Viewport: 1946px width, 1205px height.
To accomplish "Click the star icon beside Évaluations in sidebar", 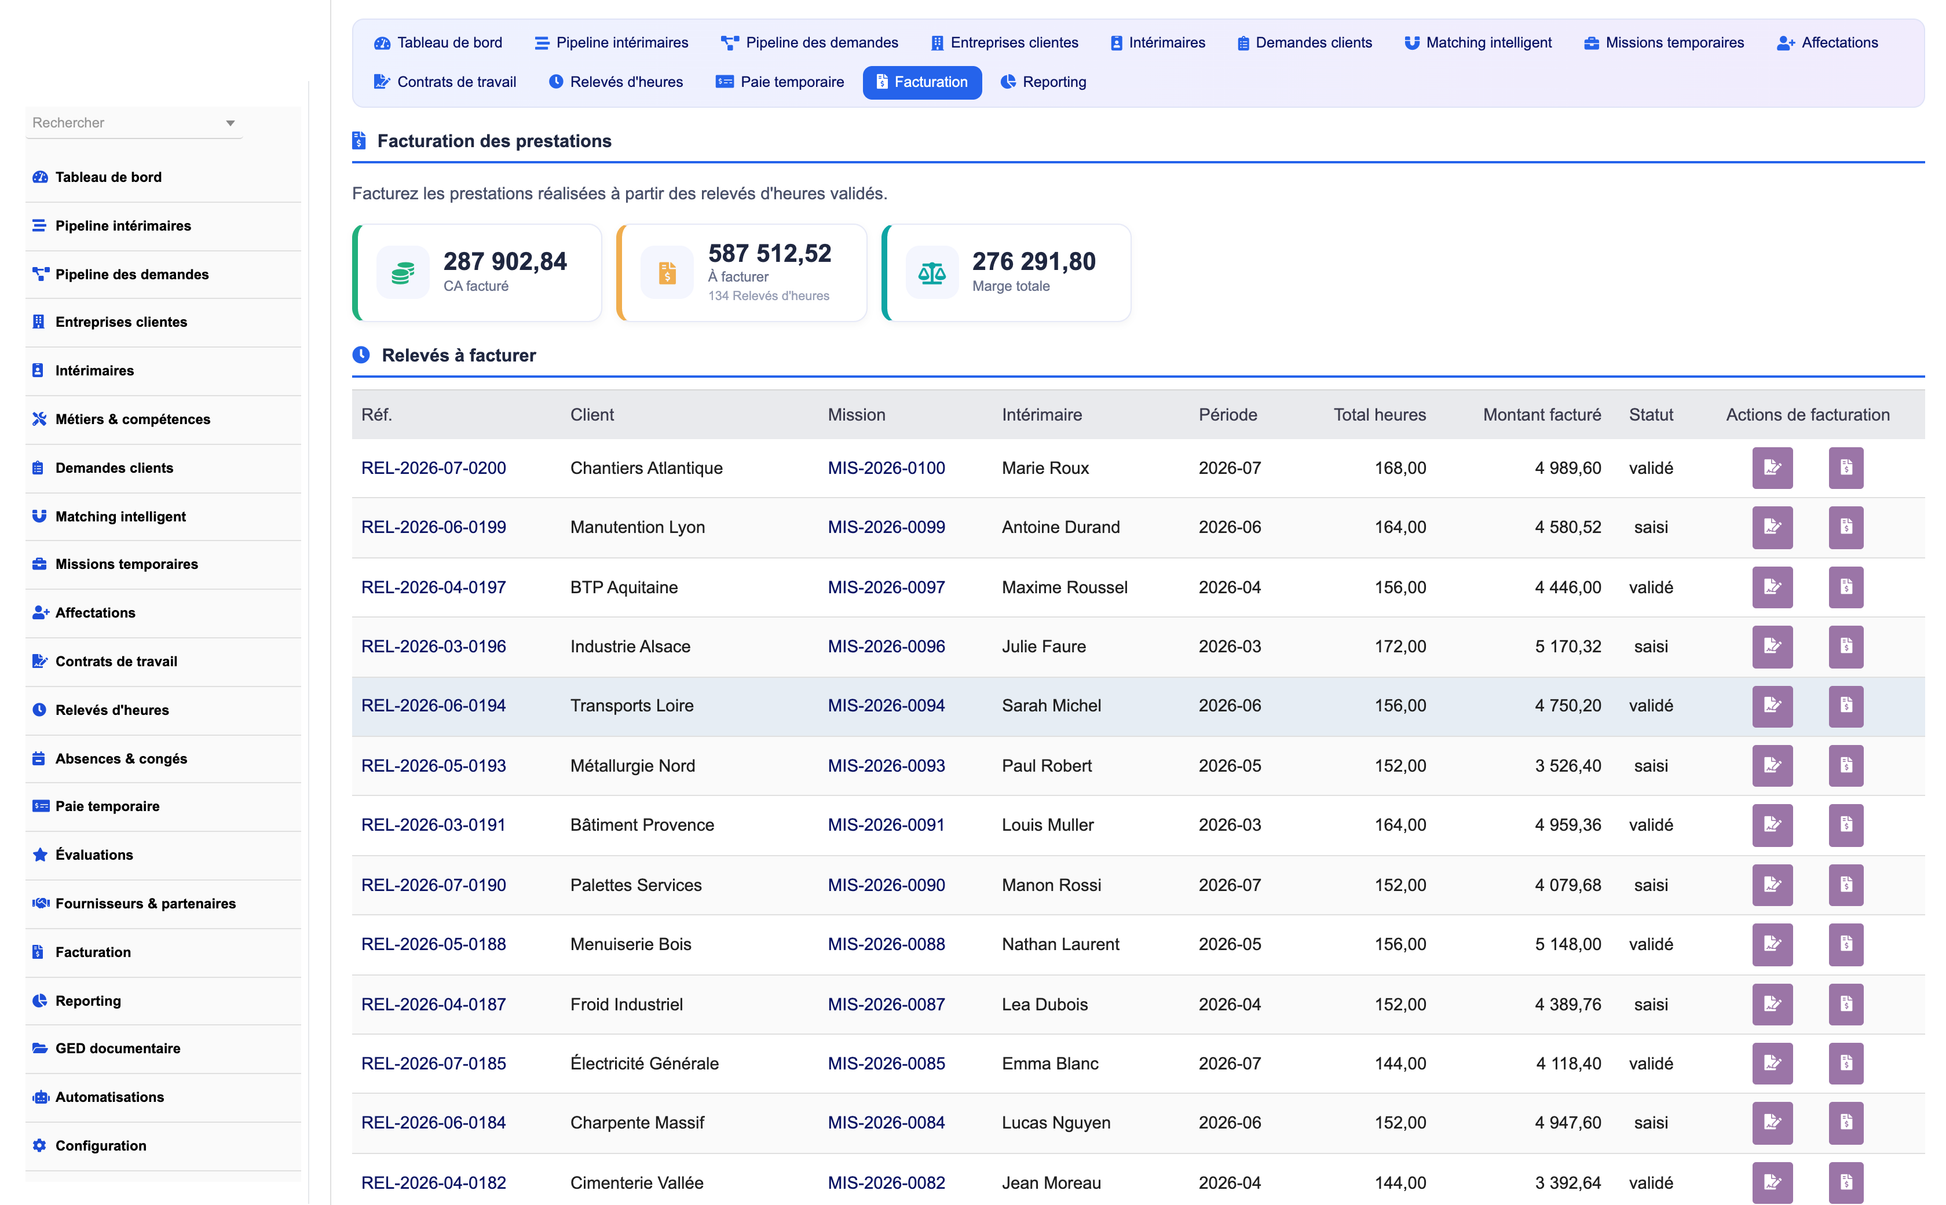I will click(x=40, y=855).
